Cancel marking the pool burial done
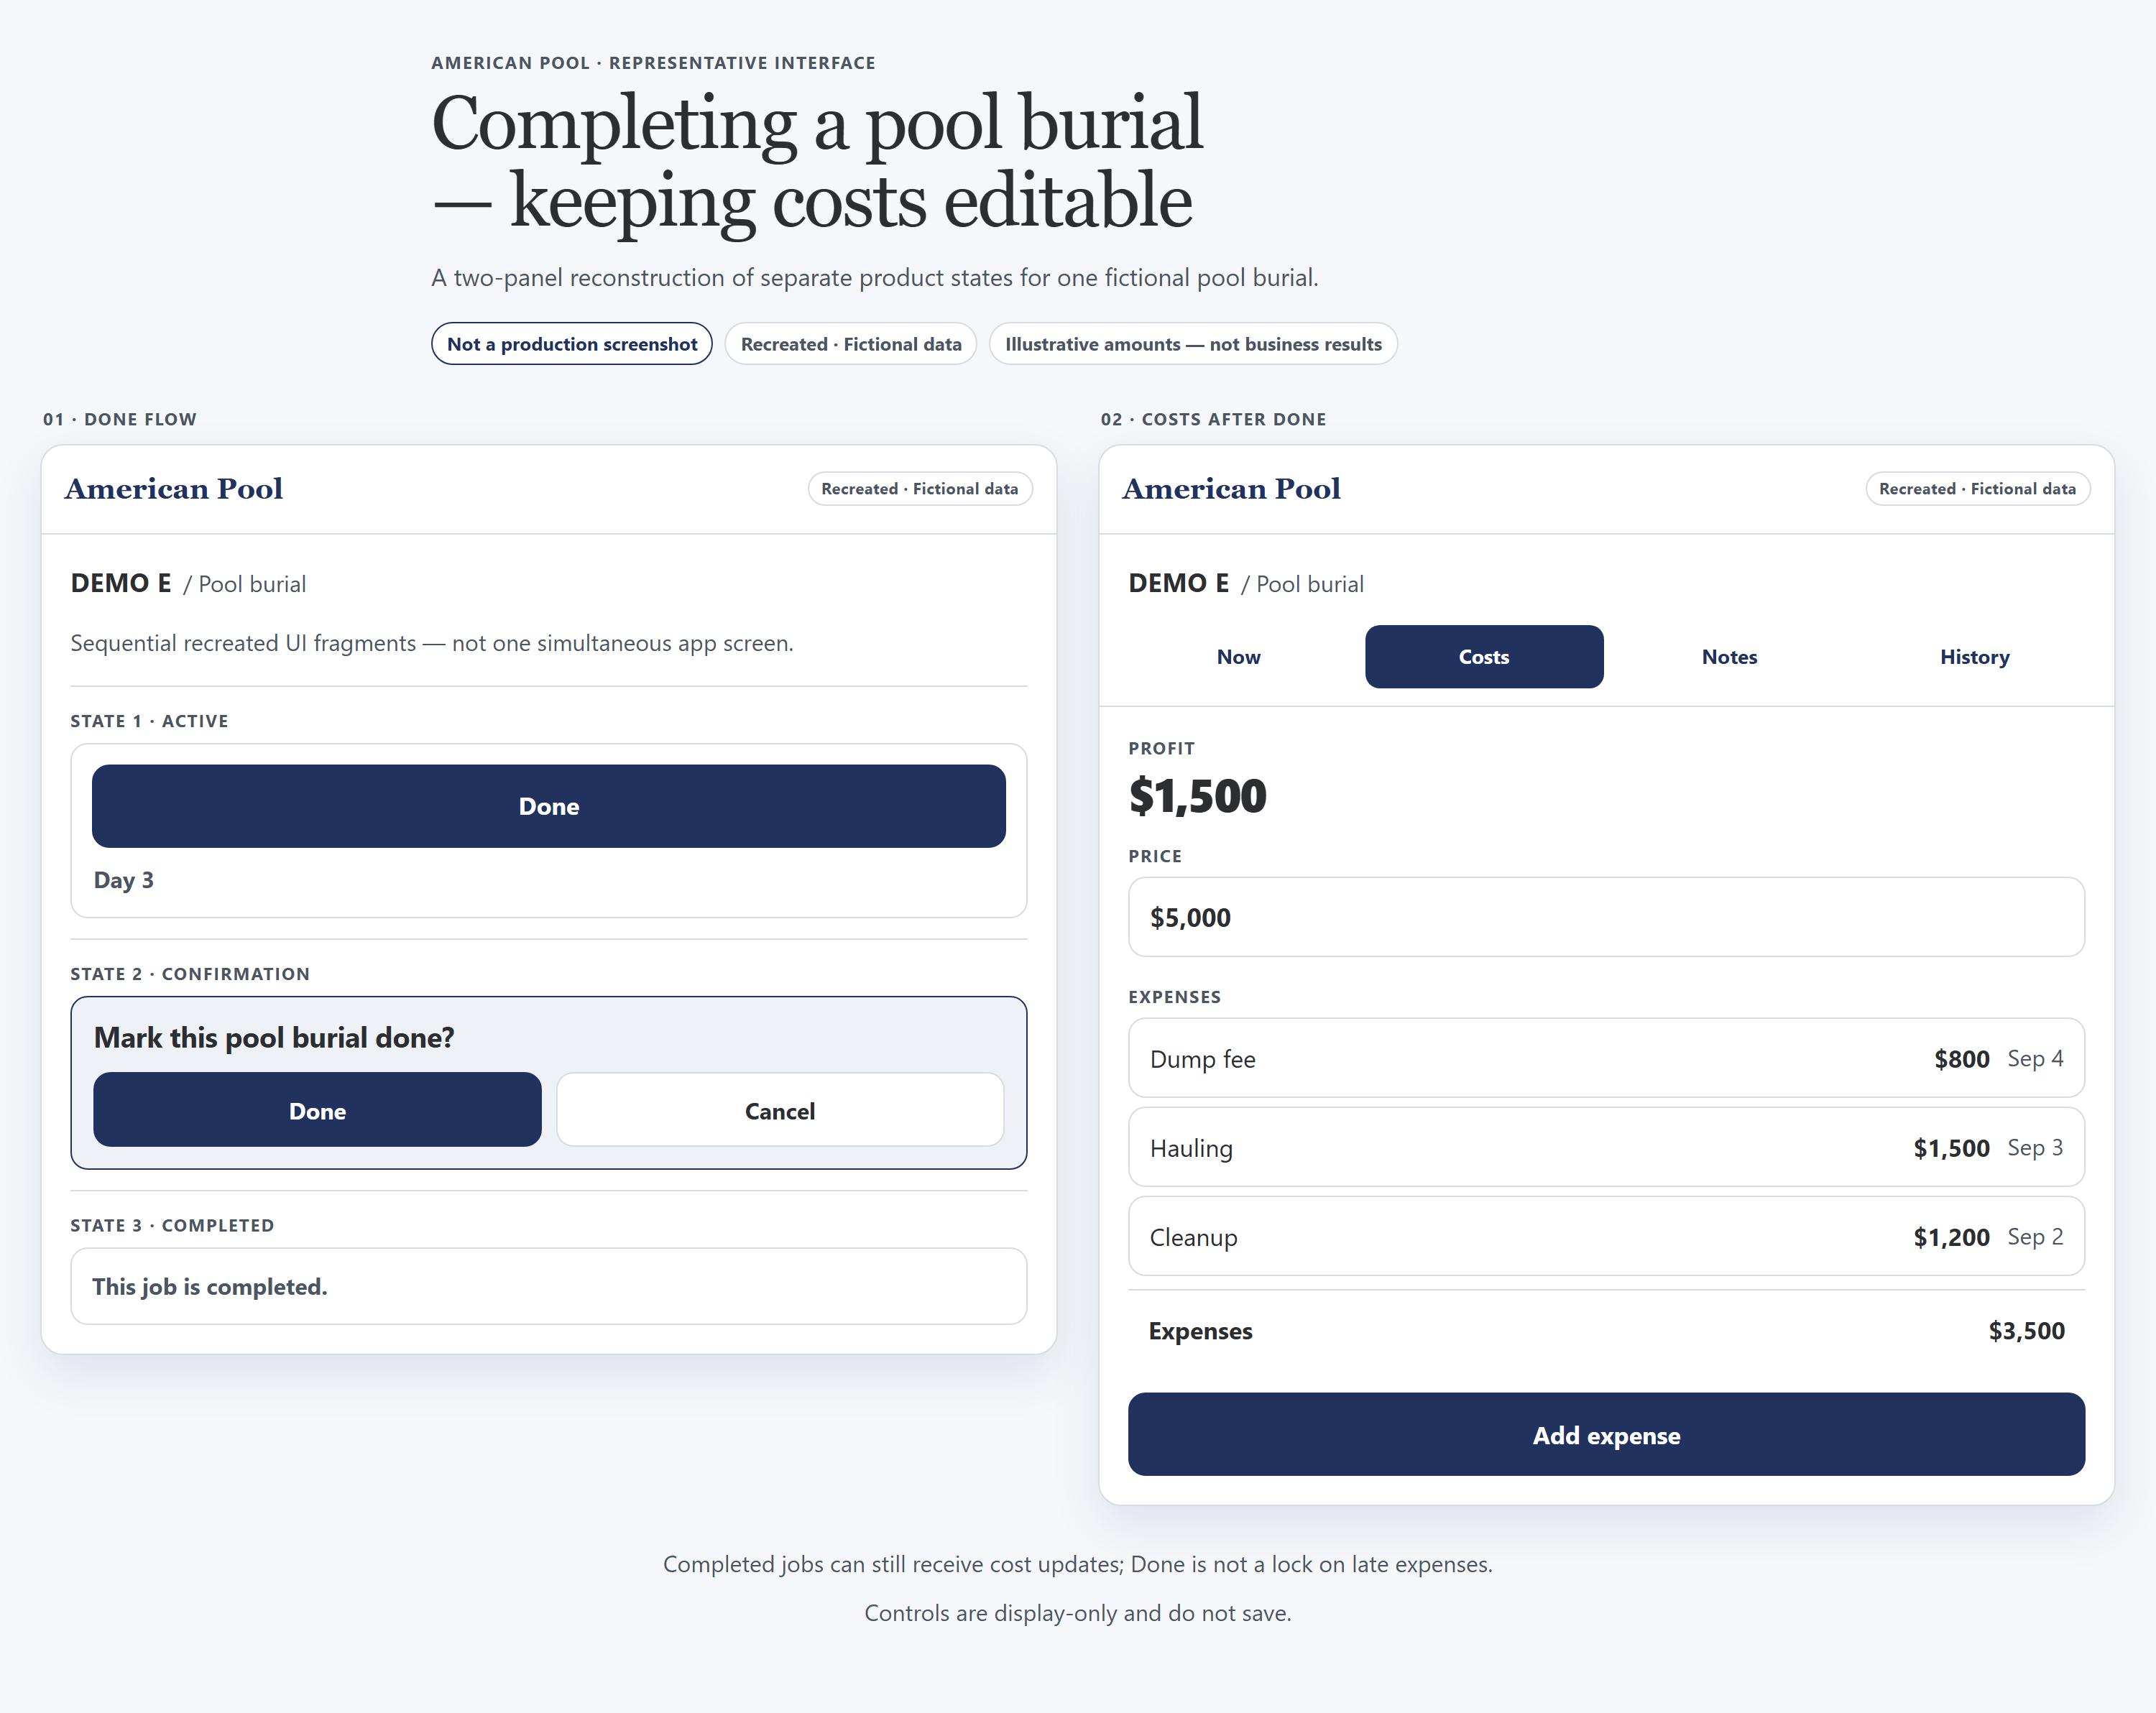 coord(780,1110)
